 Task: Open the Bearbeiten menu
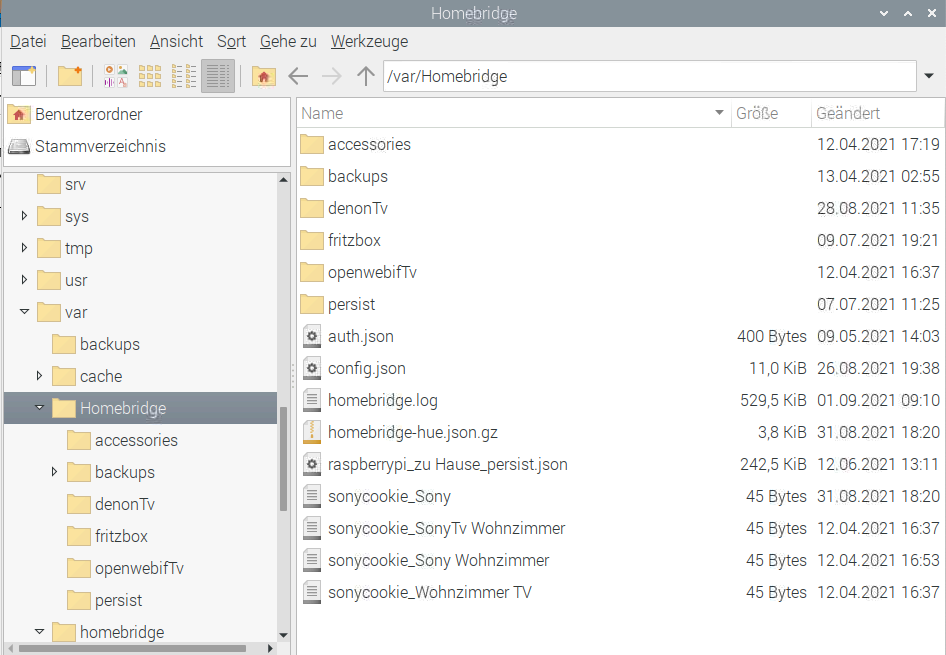click(x=98, y=42)
